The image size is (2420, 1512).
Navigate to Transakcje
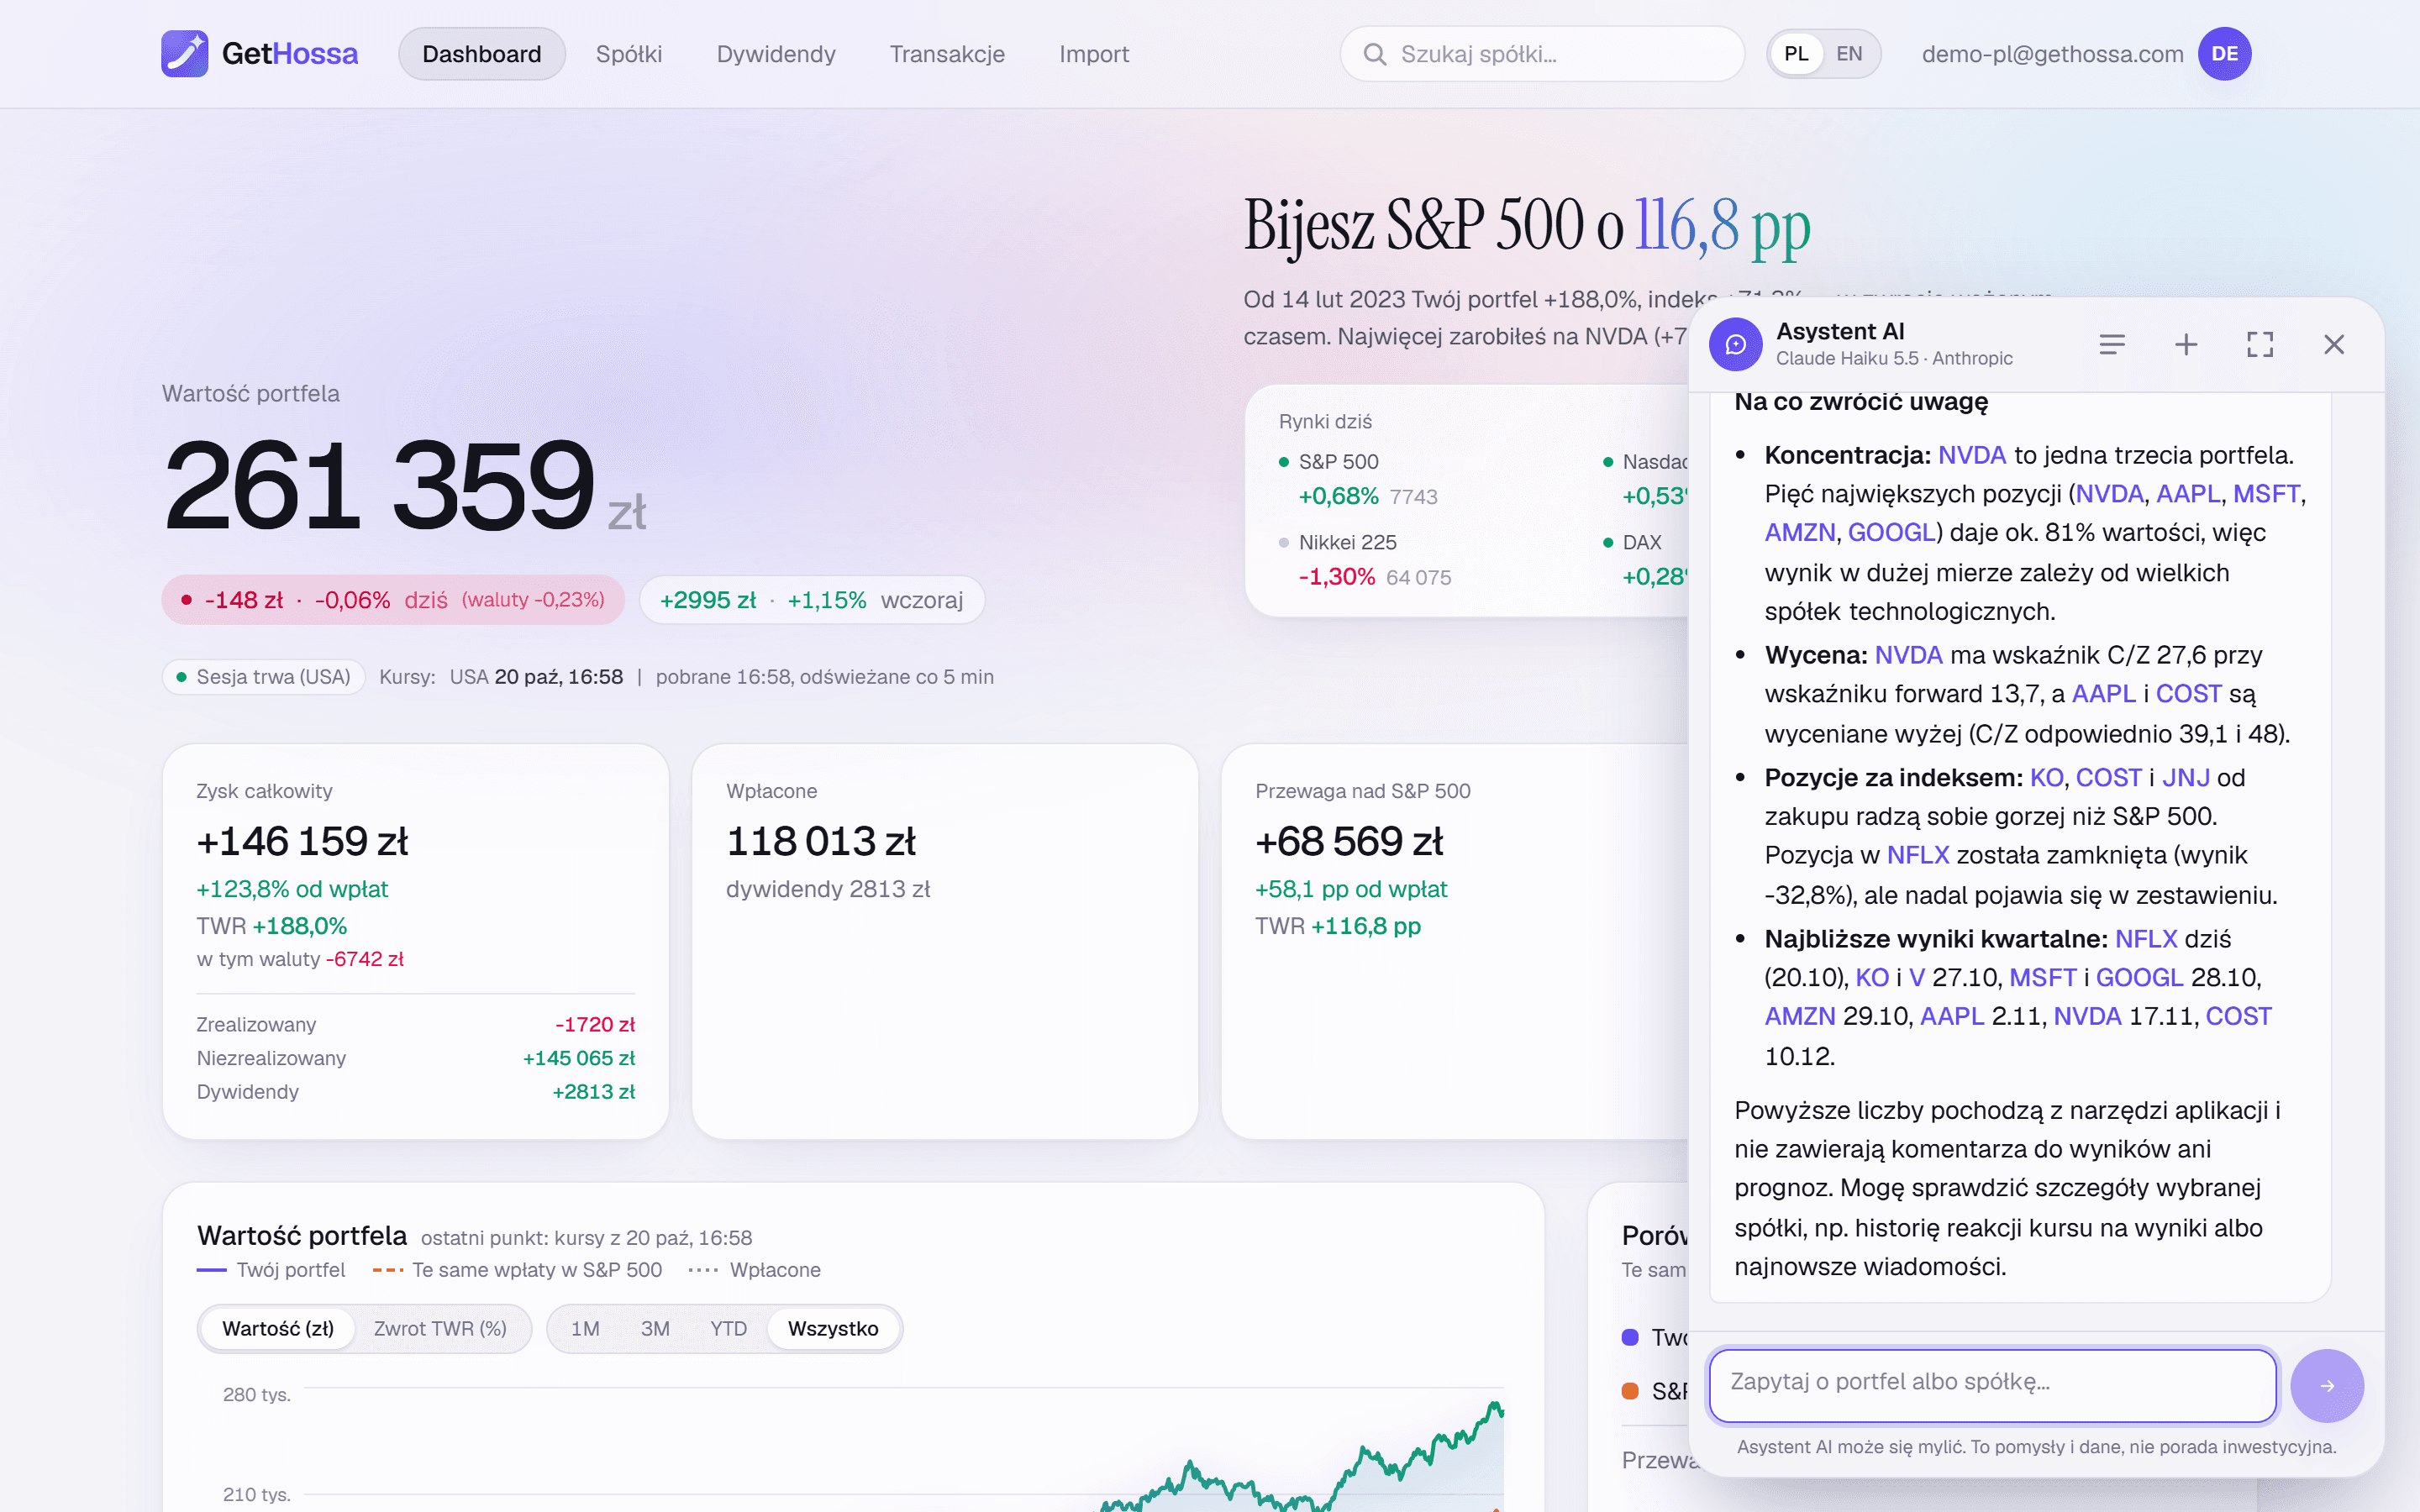click(947, 54)
